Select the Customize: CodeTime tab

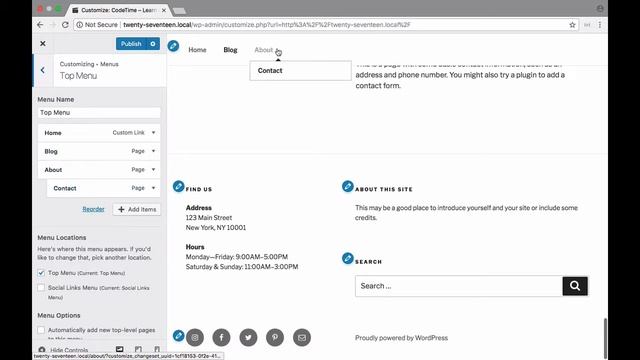click(118, 10)
